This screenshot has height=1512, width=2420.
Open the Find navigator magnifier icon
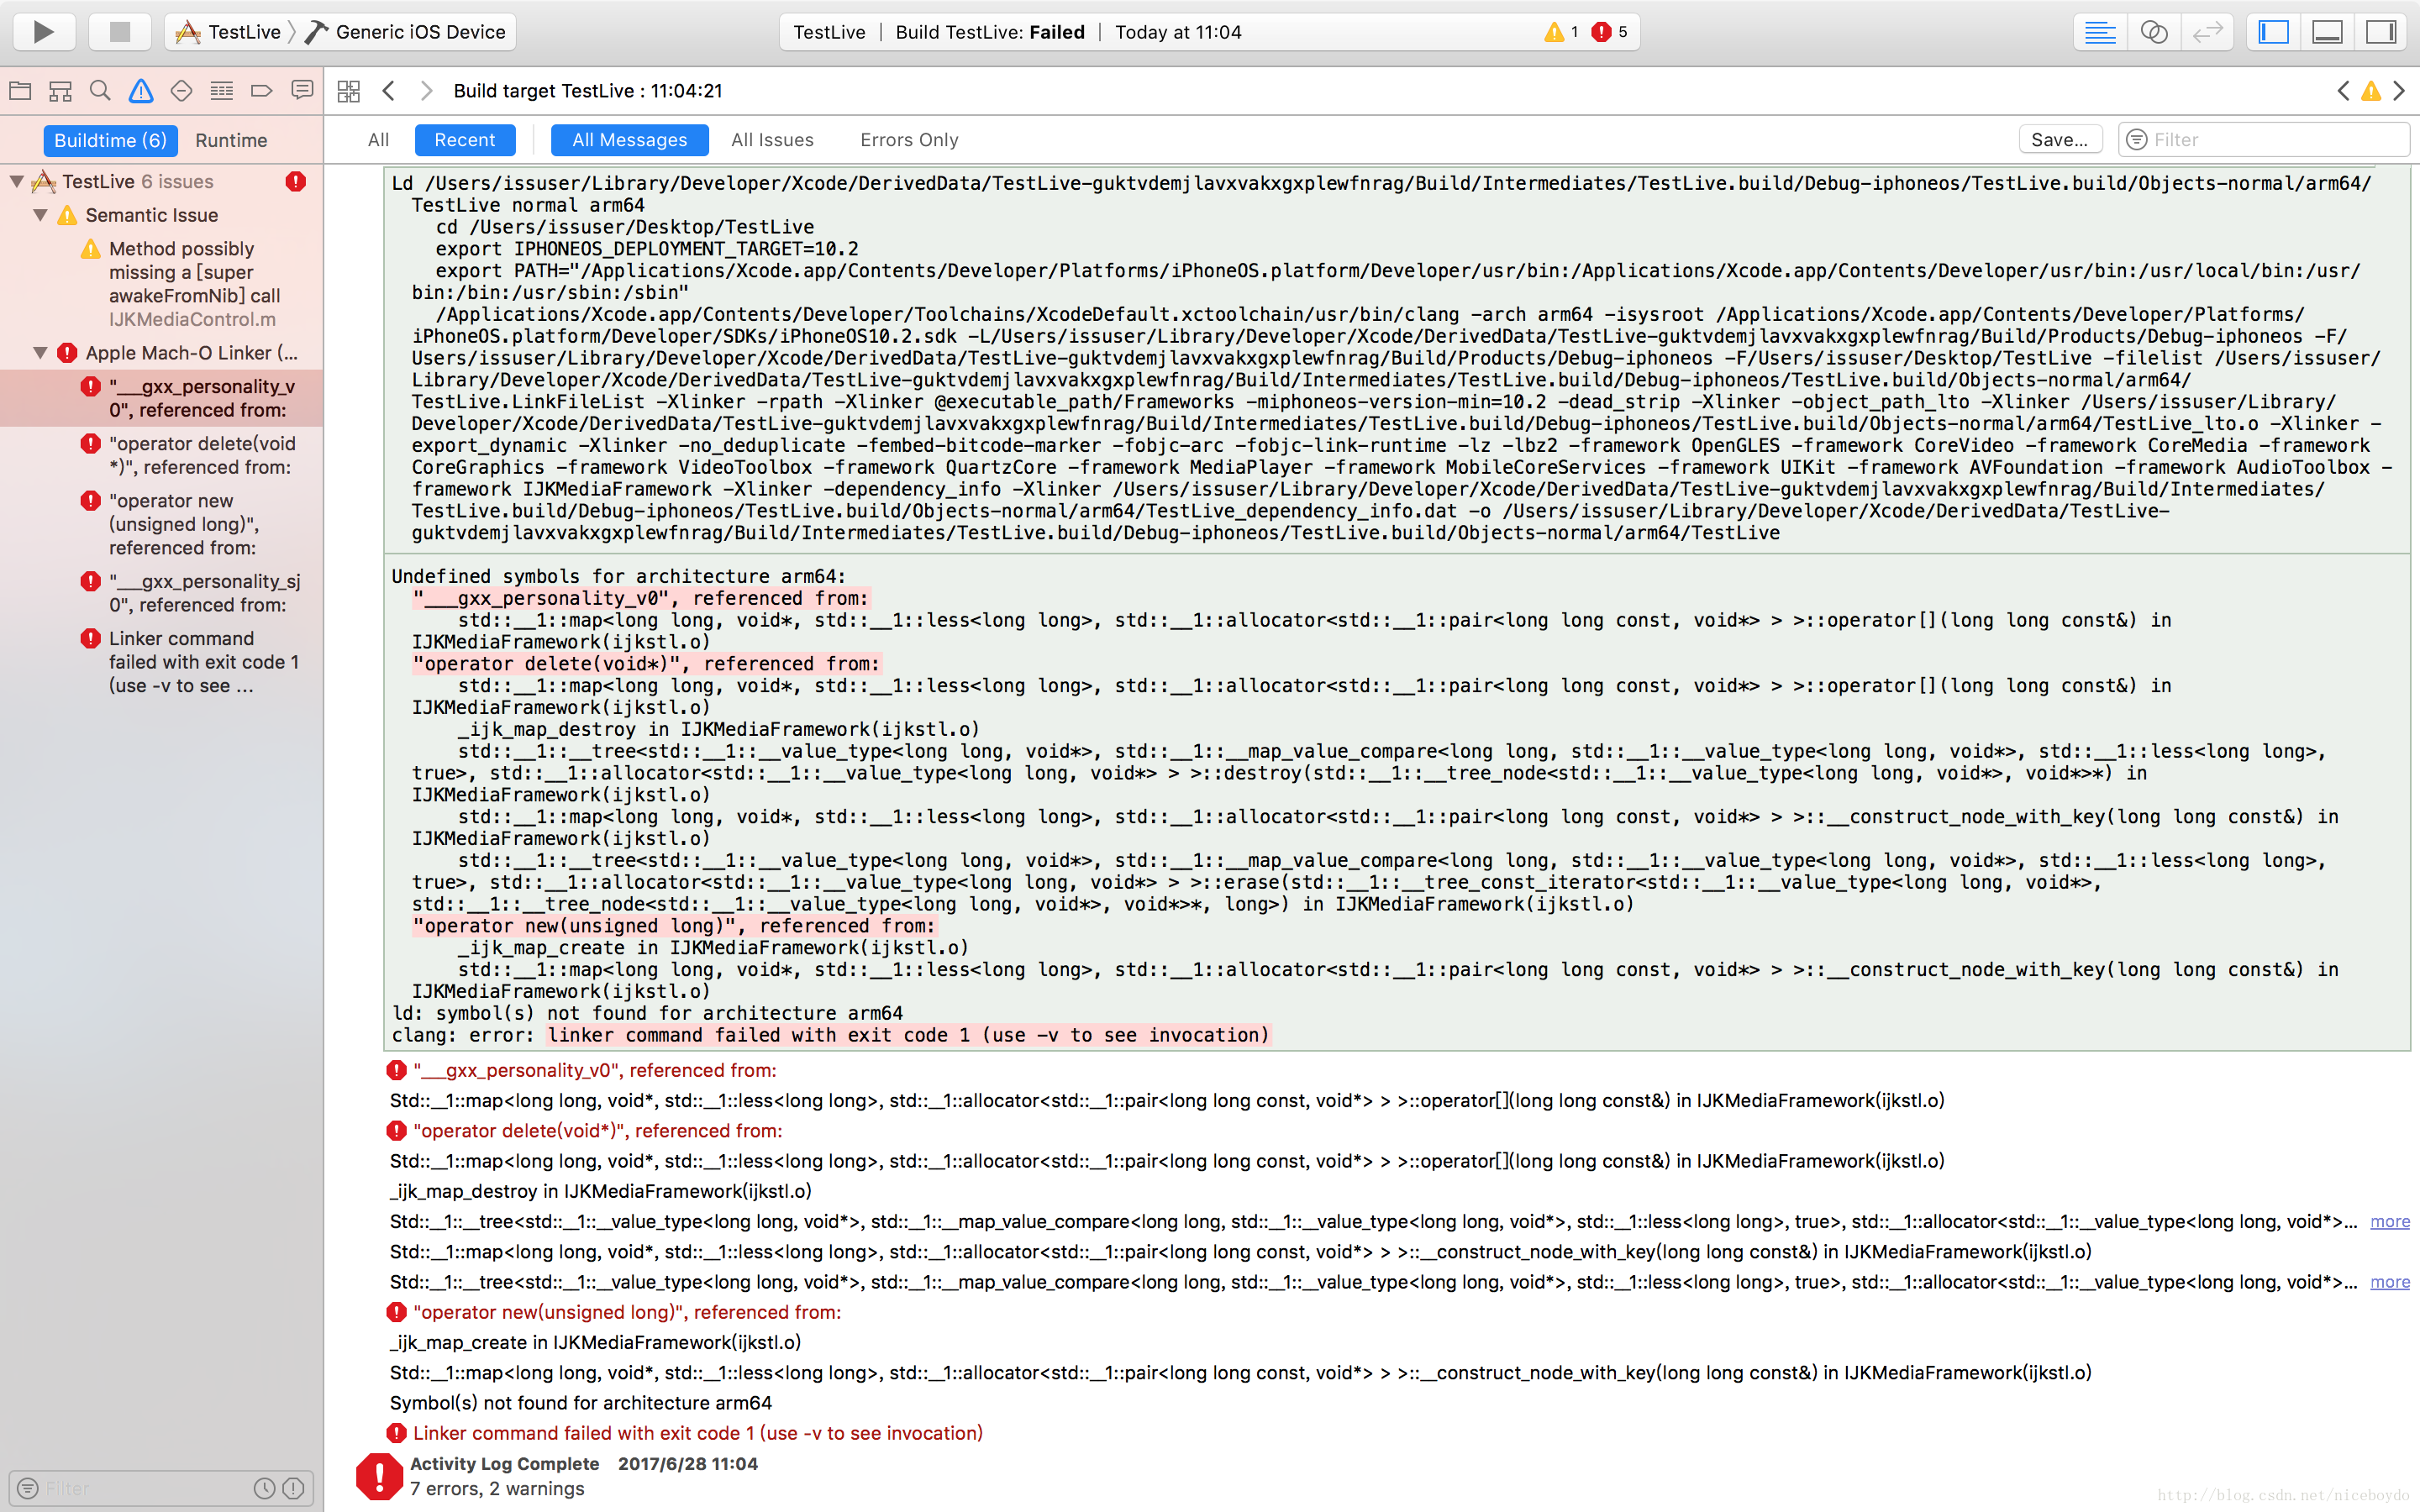click(x=100, y=91)
